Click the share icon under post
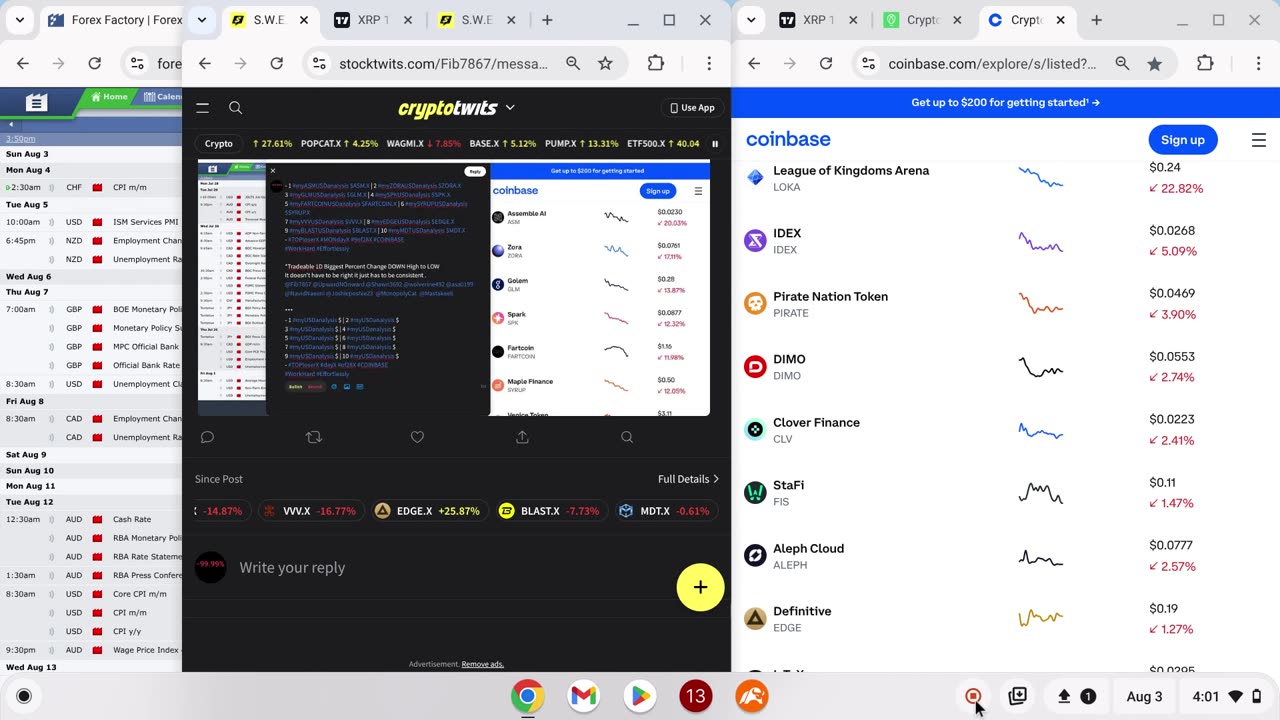This screenshot has height=720, width=1280. 522,437
